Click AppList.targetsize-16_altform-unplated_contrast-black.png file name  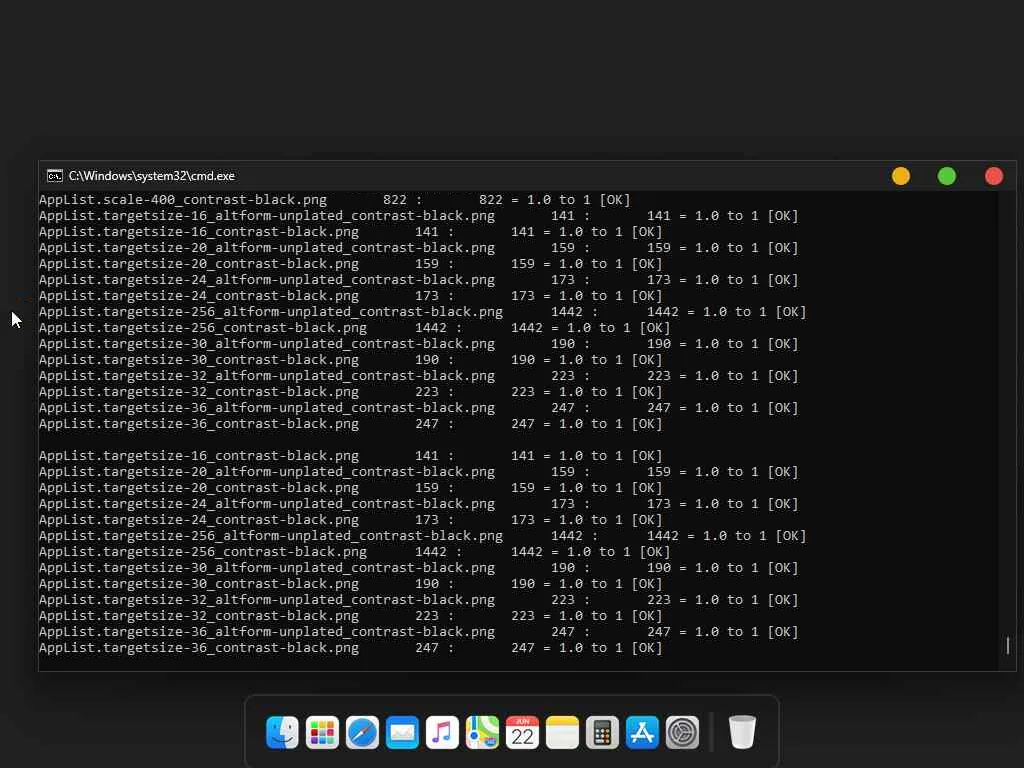(x=266, y=216)
